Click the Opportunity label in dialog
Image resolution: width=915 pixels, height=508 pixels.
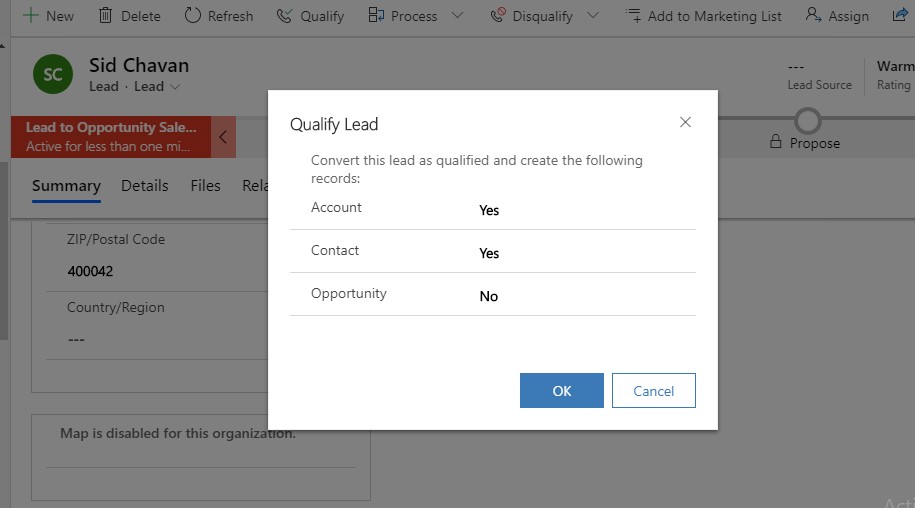[x=348, y=293]
